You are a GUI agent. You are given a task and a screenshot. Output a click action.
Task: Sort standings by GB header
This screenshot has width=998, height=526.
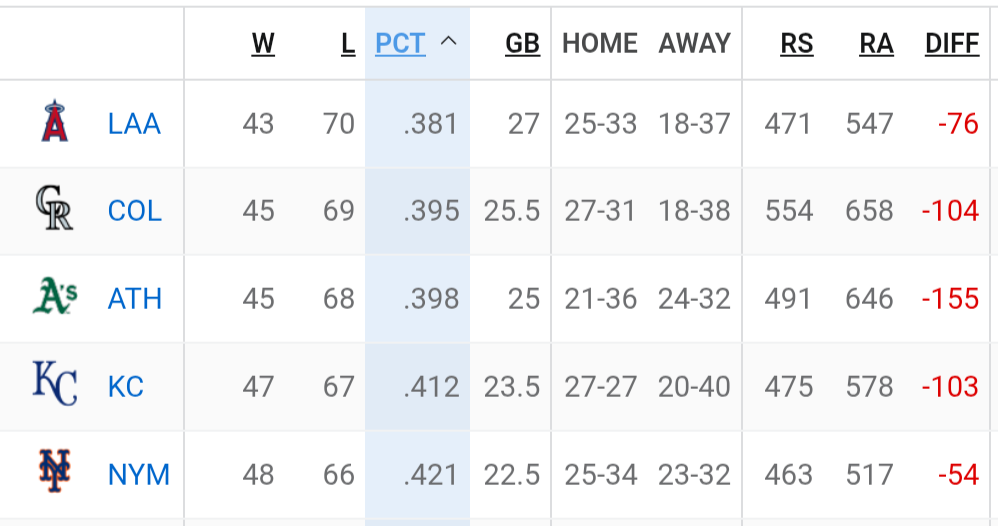(x=523, y=43)
